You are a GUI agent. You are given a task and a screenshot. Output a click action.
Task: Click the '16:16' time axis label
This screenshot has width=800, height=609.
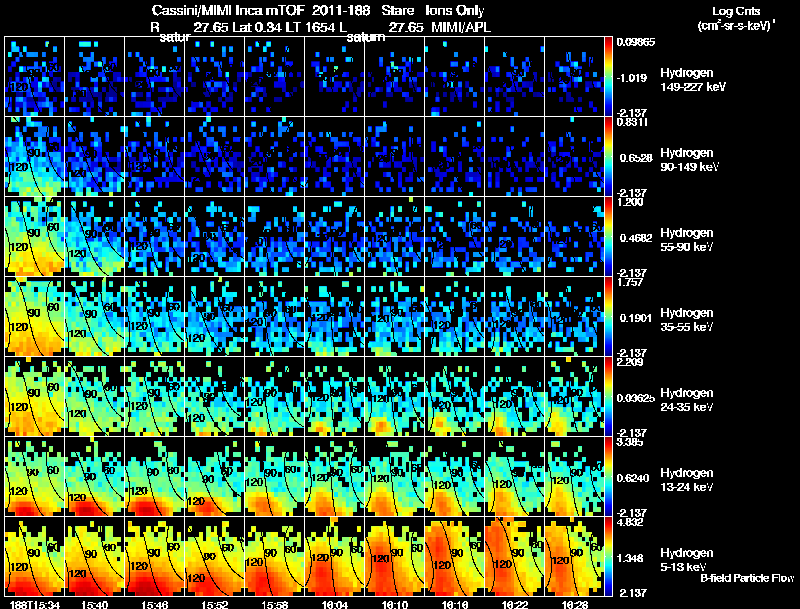click(455, 604)
